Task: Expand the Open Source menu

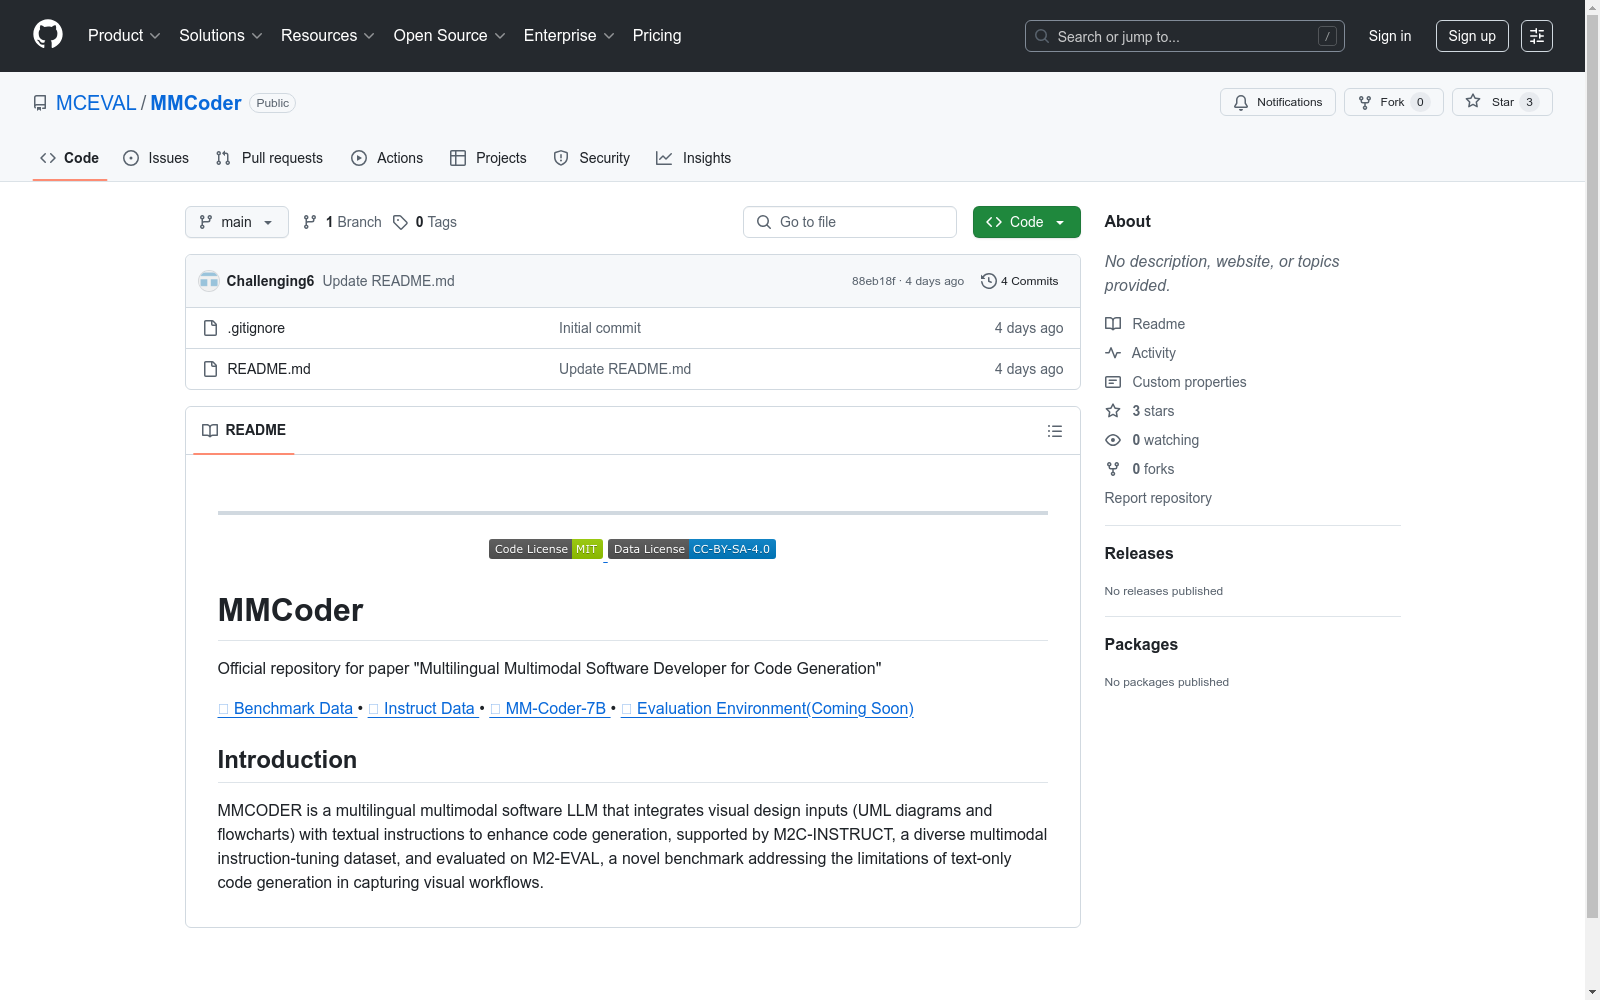Action: pos(450,36)
